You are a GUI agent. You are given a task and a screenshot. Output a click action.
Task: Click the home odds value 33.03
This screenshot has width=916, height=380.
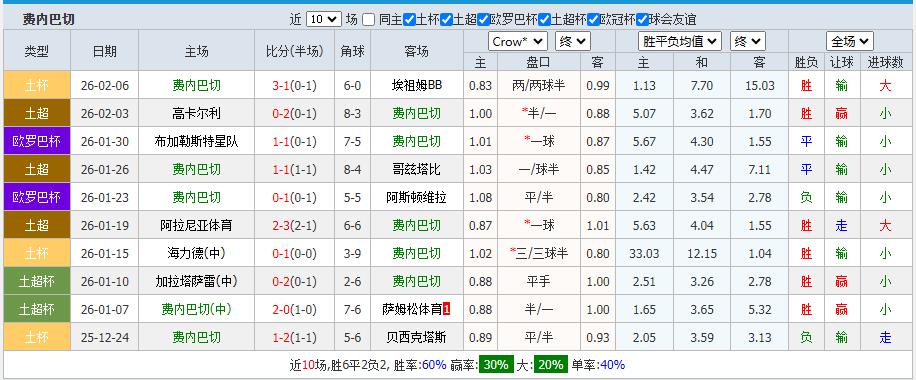click(644, 254)
